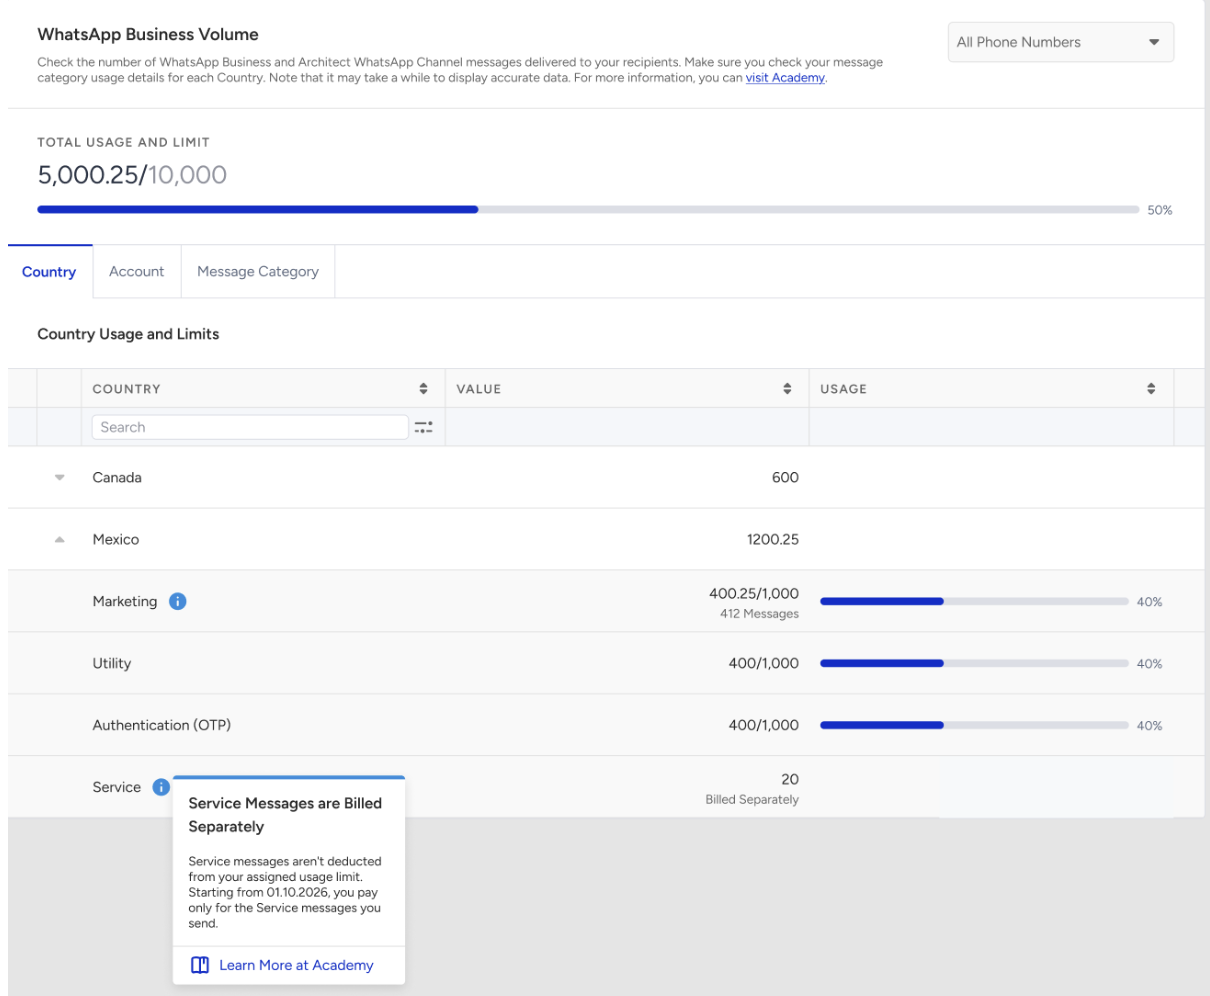1210x996 pixels.
Task: Click the WhatsApp Business Volume title
Action: [x=148, y=34]
